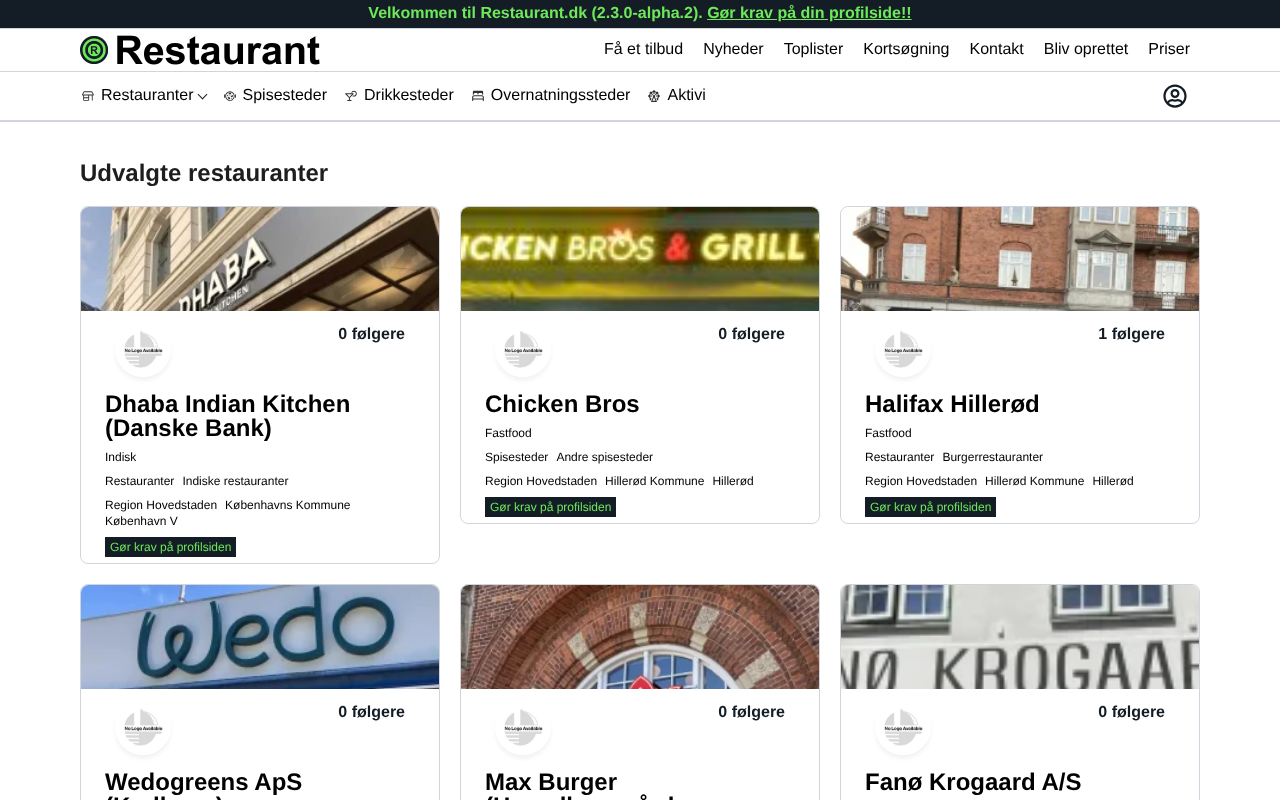
Task: Click Halifax Hillerød's placeholder logo
Action: [x=903, y=350]
